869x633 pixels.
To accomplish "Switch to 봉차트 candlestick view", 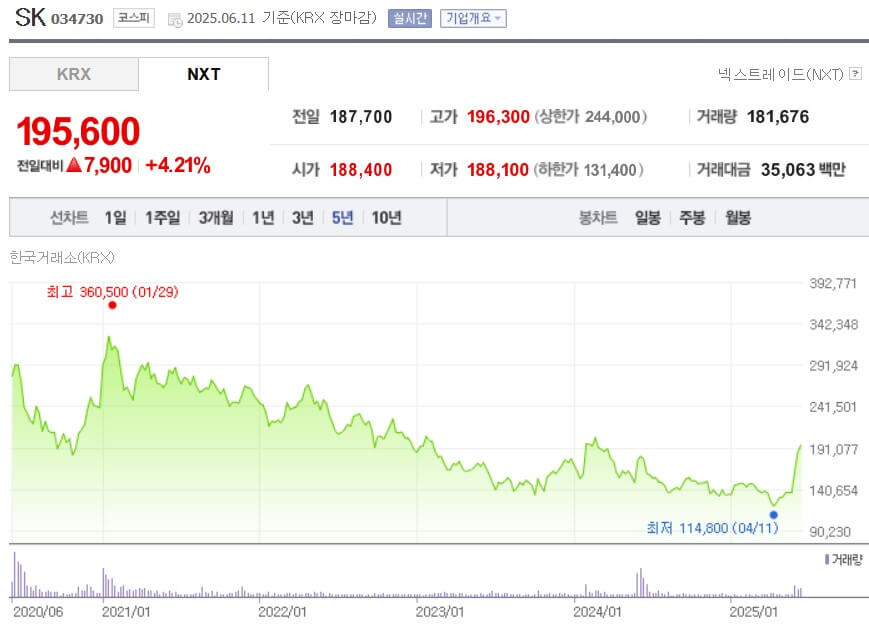I will pyautogui.click(x=597, y=217).
